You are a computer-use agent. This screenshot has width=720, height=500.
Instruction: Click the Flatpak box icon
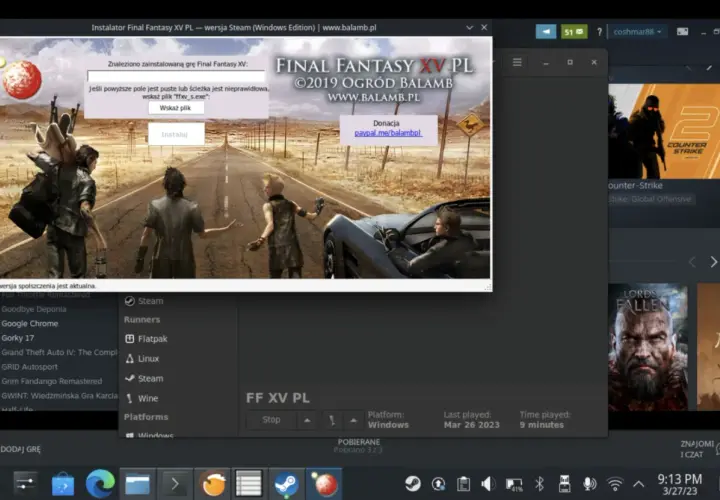tap(129, 339)
